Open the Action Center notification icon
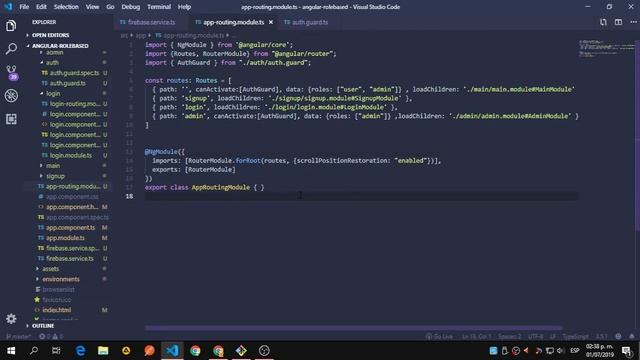 tap(627, 351)
